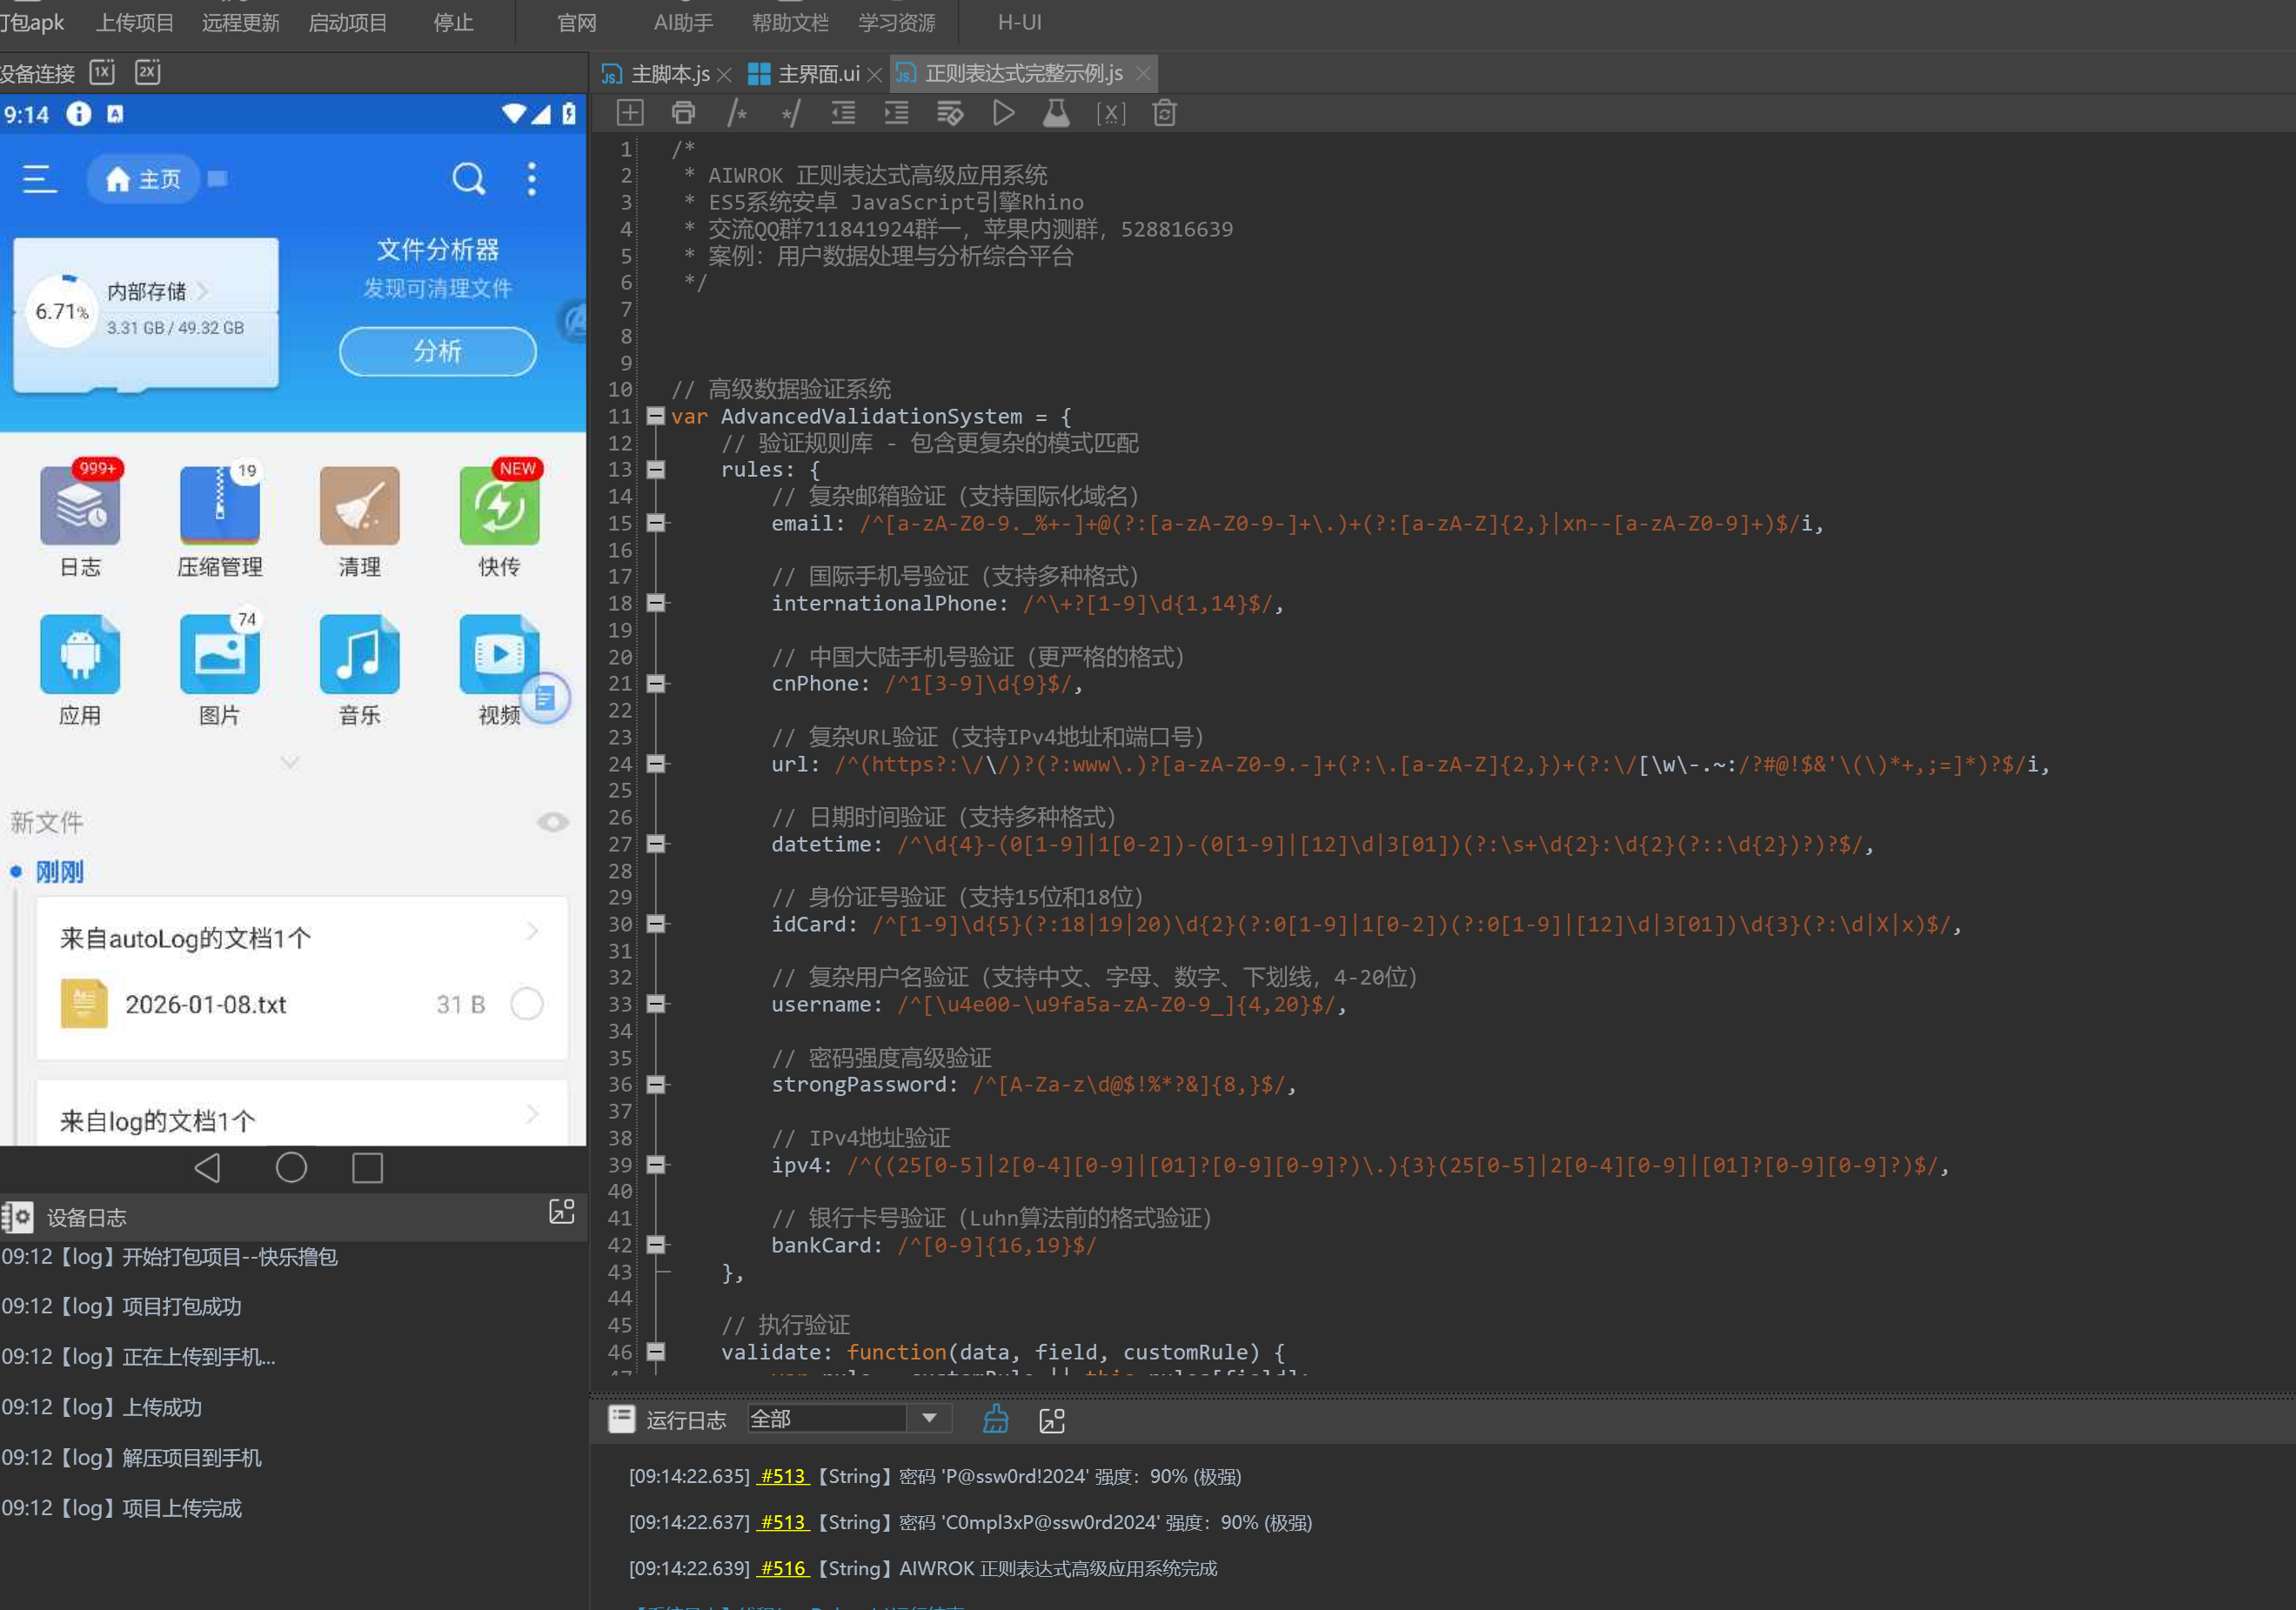Click the add block comment /* icon

[x=737, y=113]
